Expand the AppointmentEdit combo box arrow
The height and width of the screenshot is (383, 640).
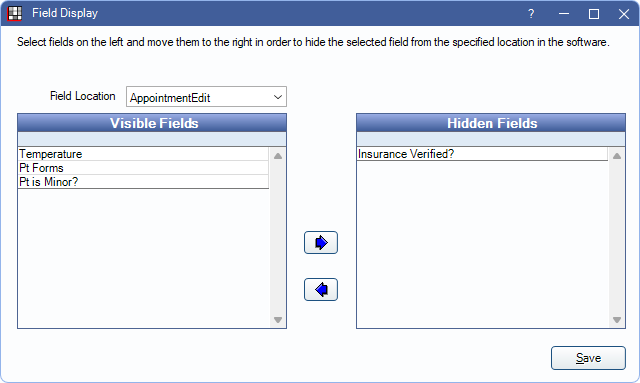[278, 97]
